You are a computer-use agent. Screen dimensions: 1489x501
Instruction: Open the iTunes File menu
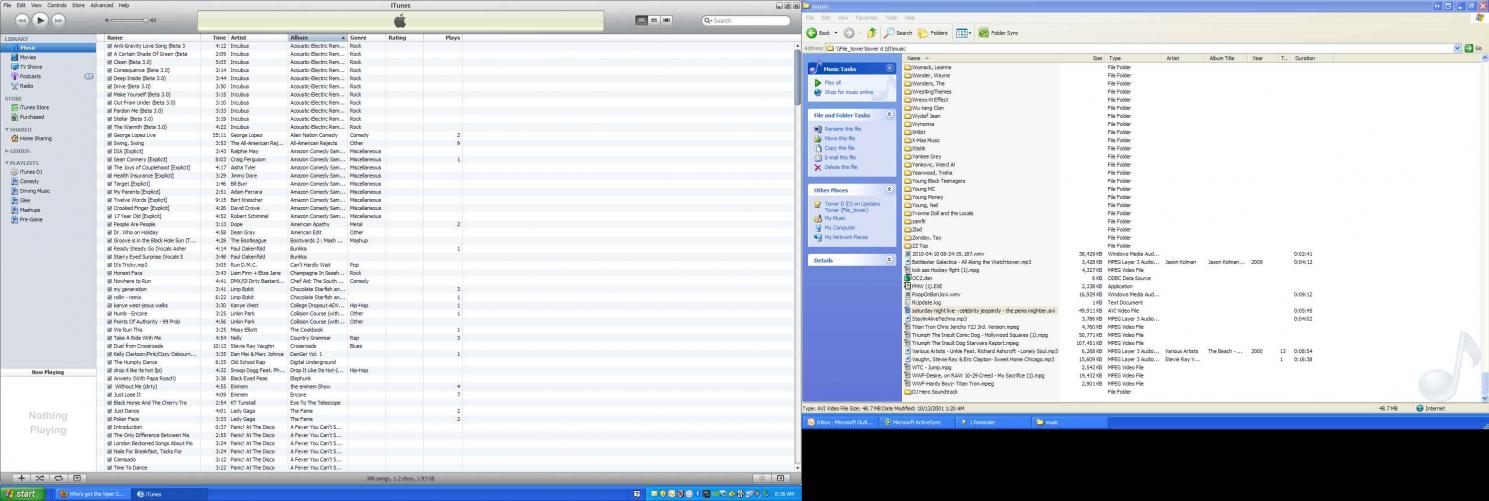click(x=7, y=5)
